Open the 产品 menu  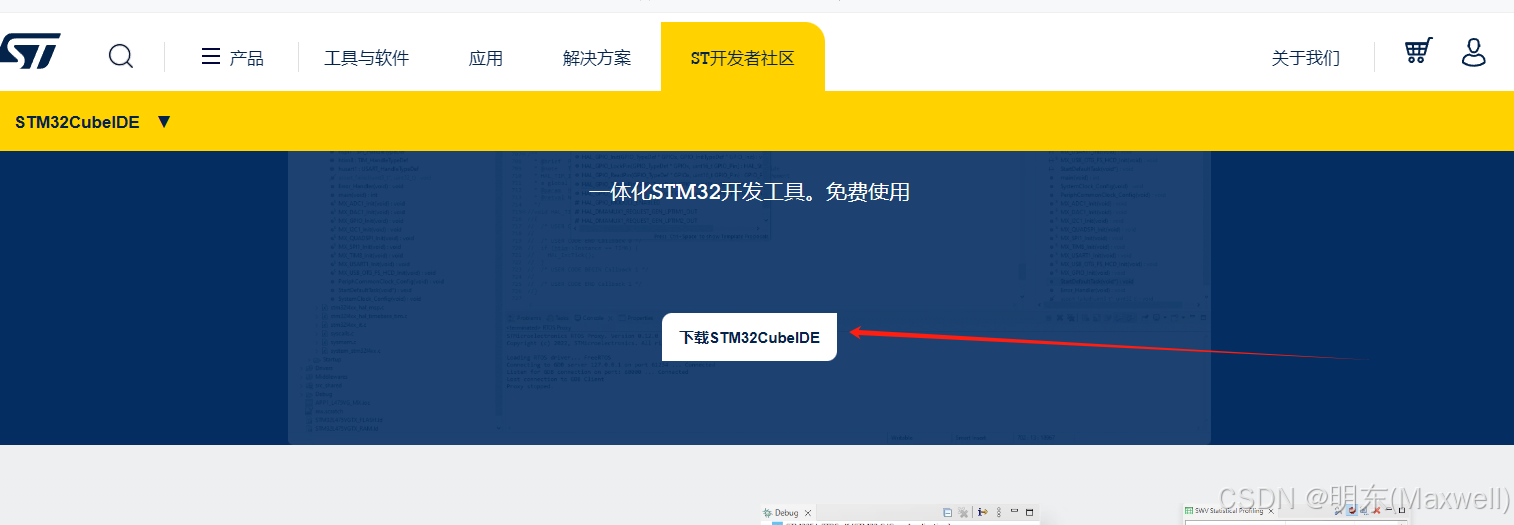pos(247,58)
